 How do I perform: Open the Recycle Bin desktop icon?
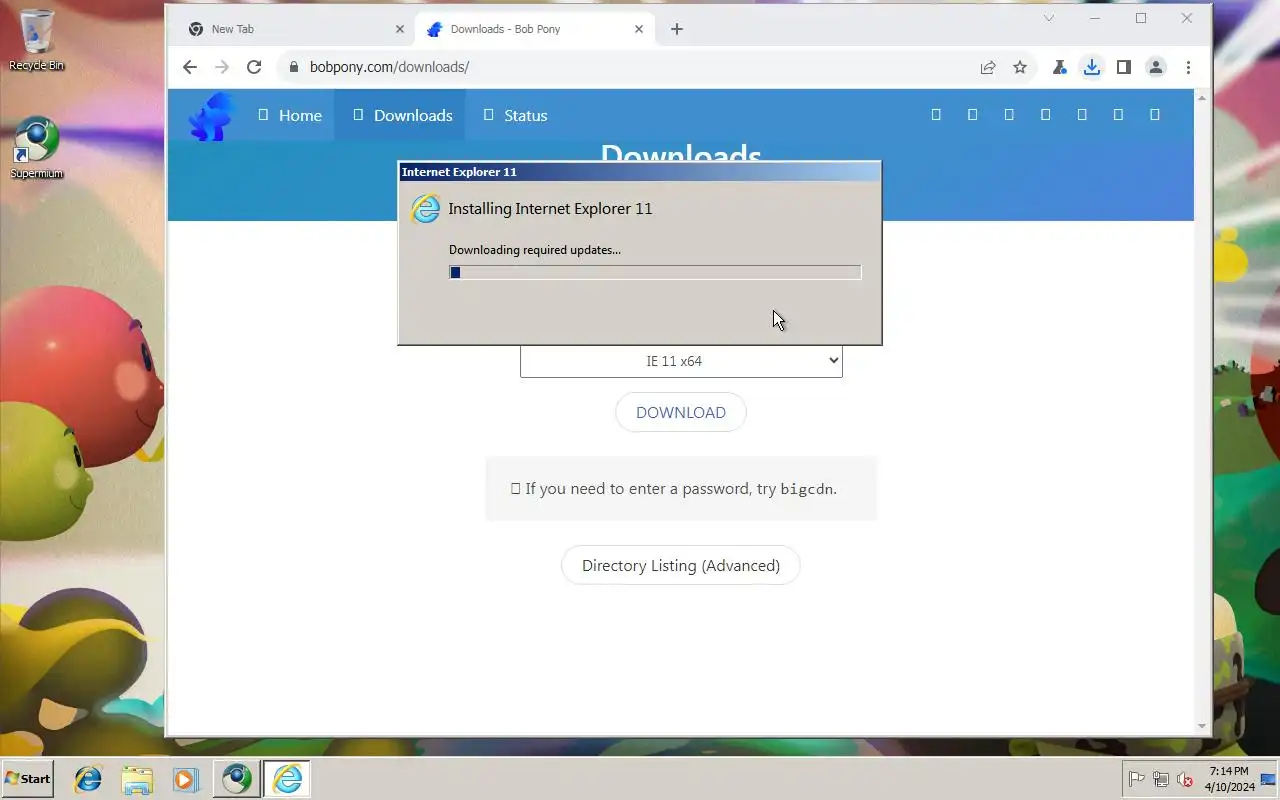(x=36, y=40)
